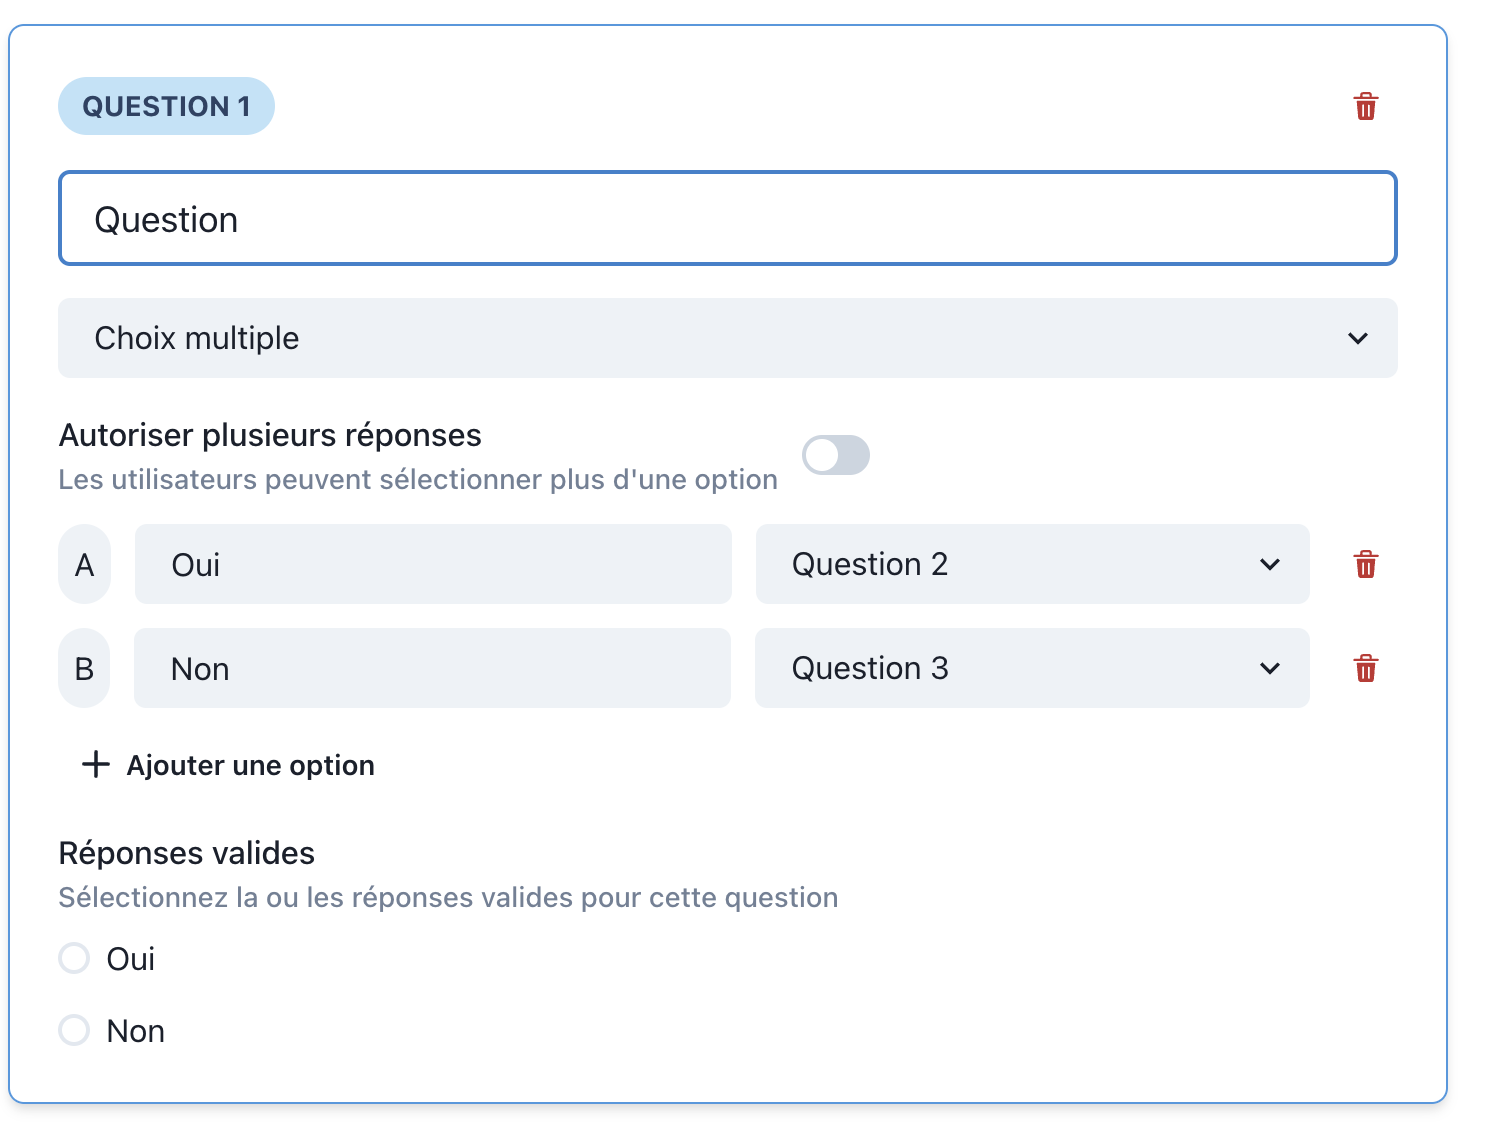Enable the Autoriser plusieurs réponses switch

[x=836, y=456]
